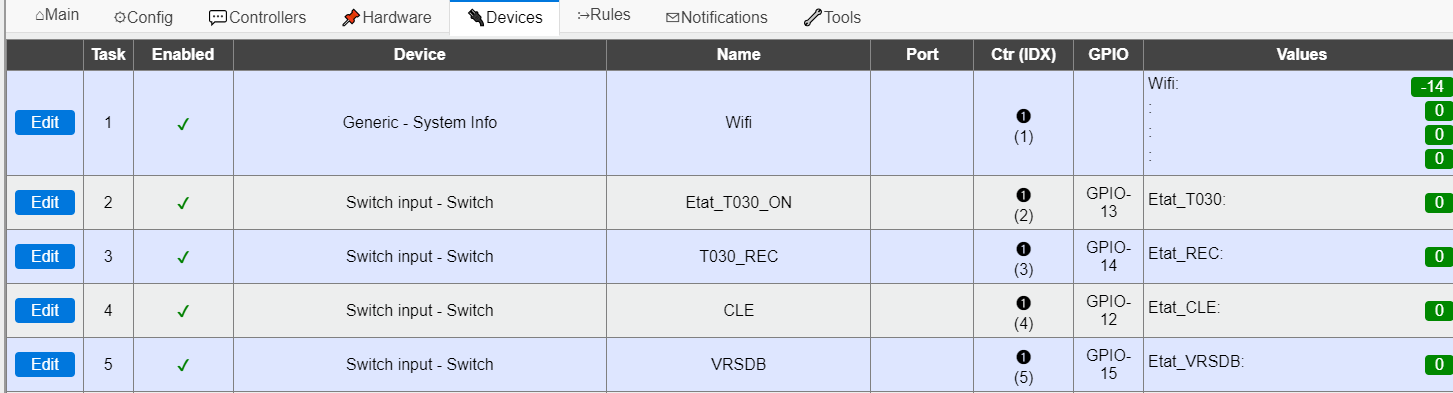Click Edit for the CLE task
1453x393 pixels.
pyautogui.click(x=45, y=310)
